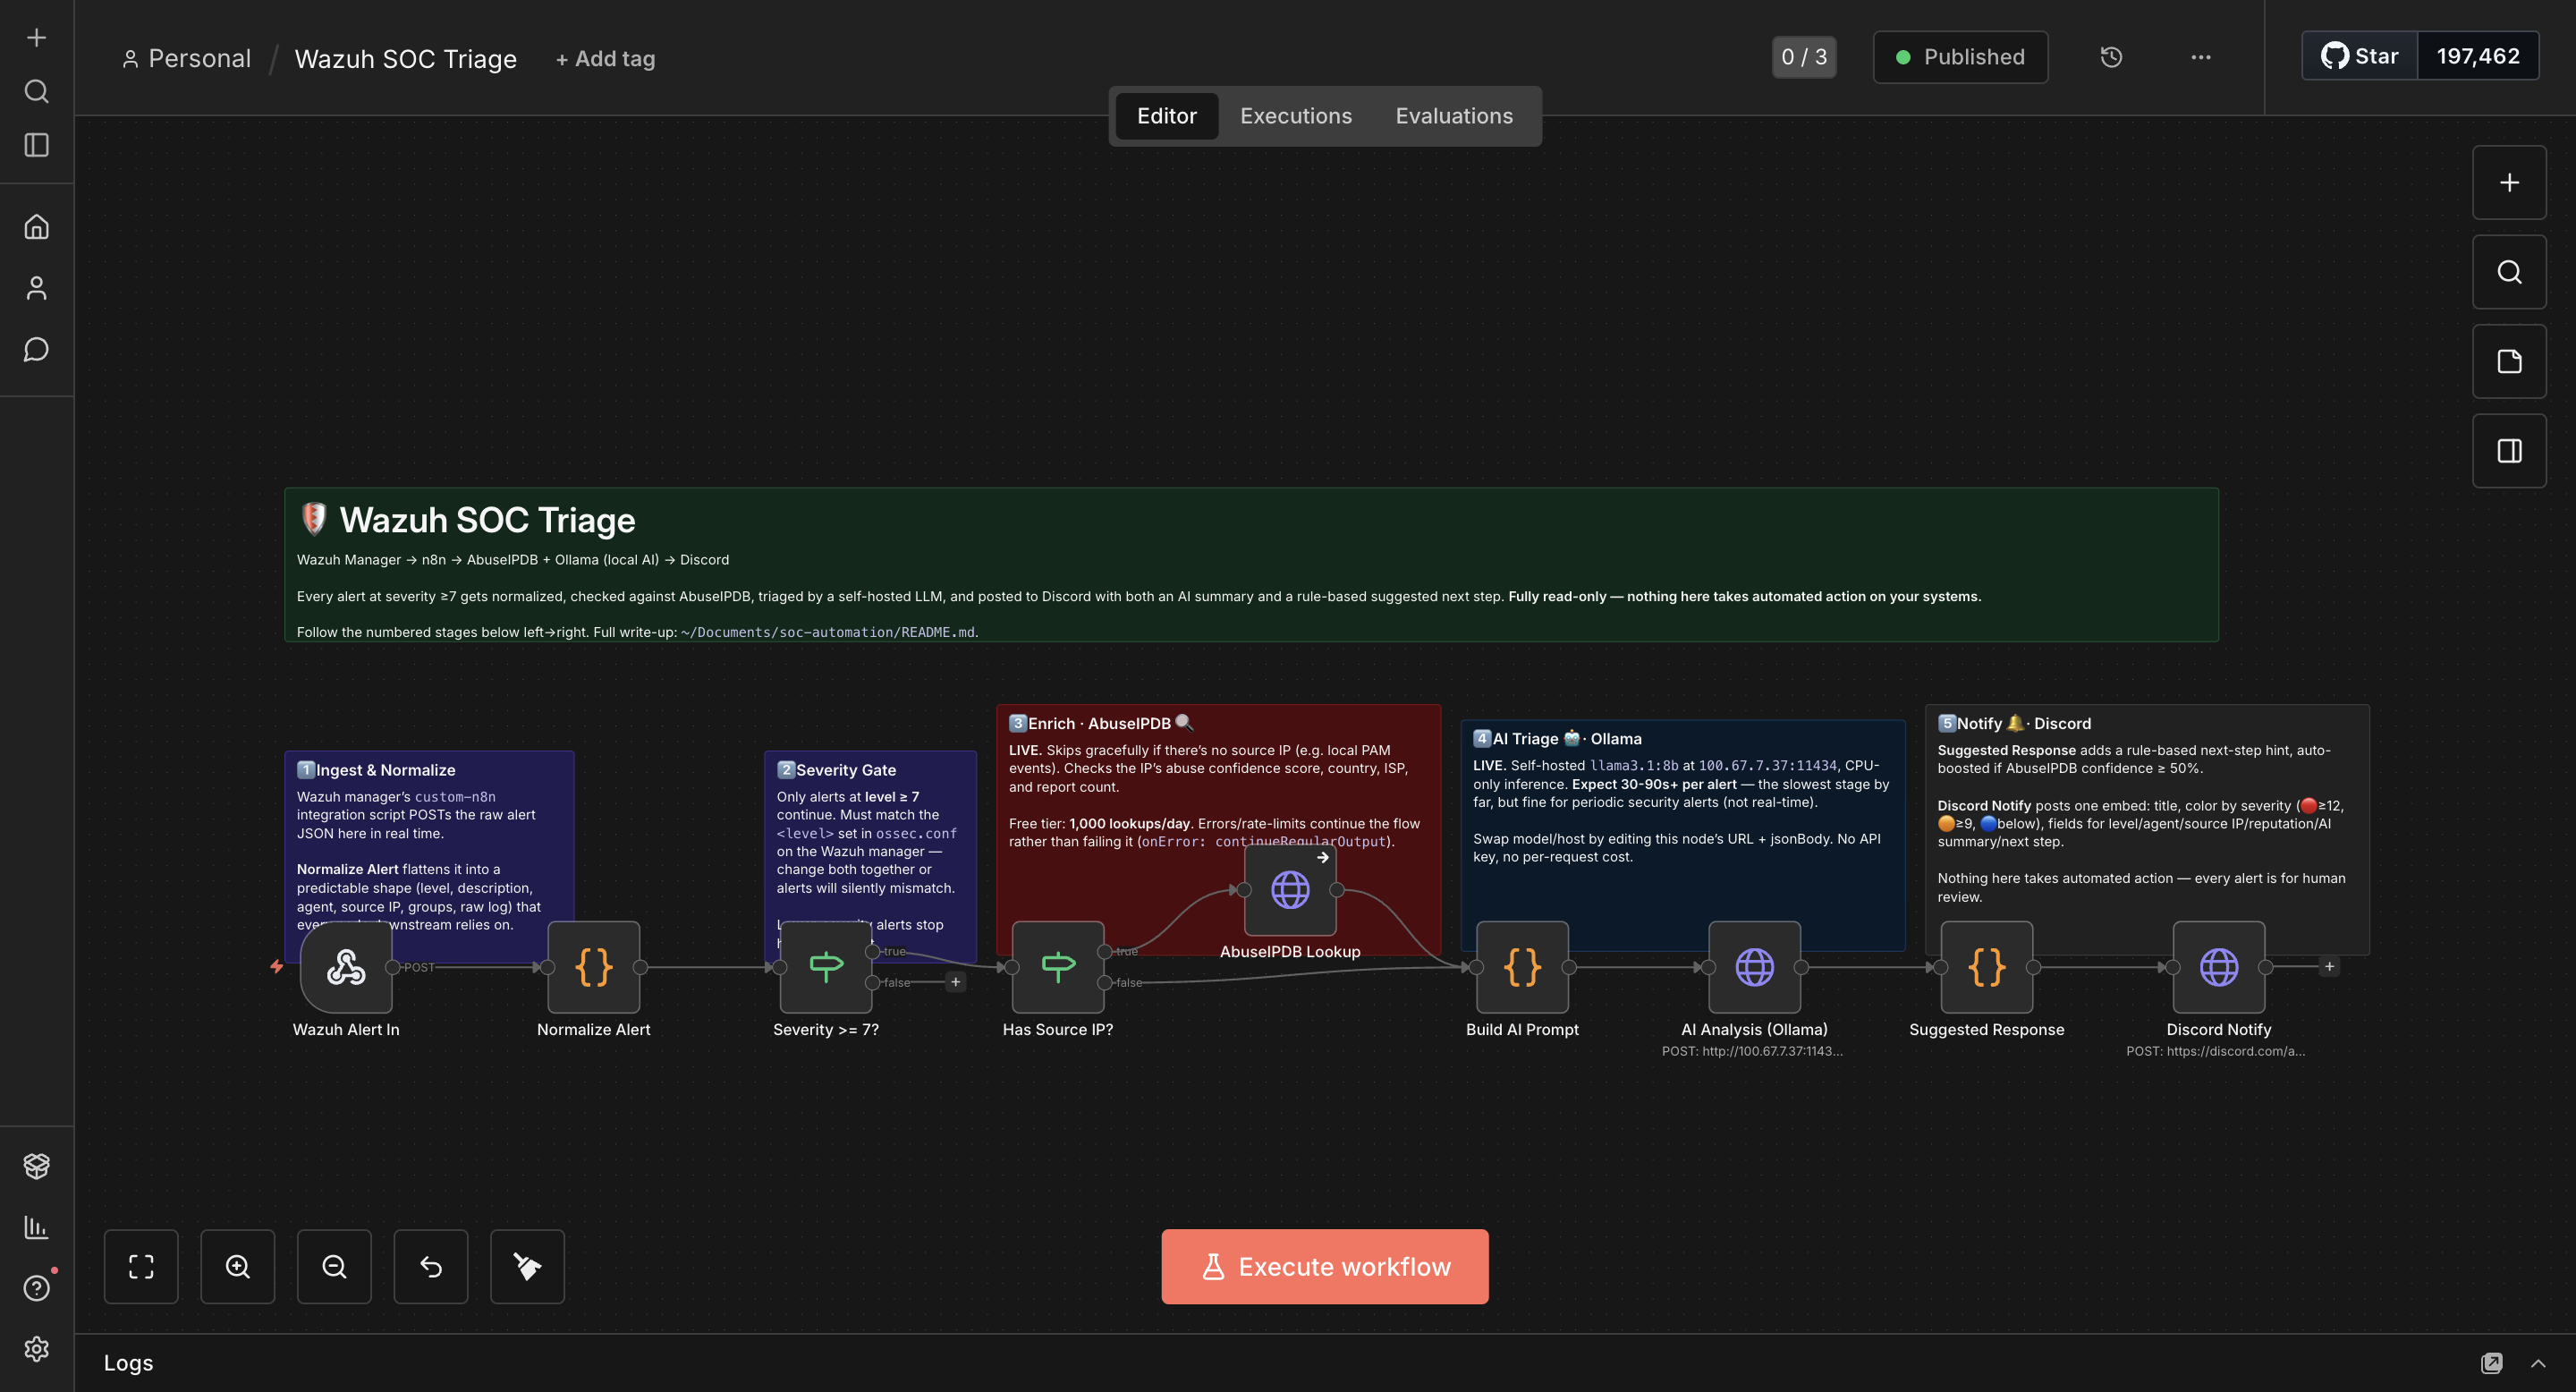The height and width of the screenshot is (1392, 2576).
Task: Expand the Logs panel chevron
Action: pos(2538,1363)
